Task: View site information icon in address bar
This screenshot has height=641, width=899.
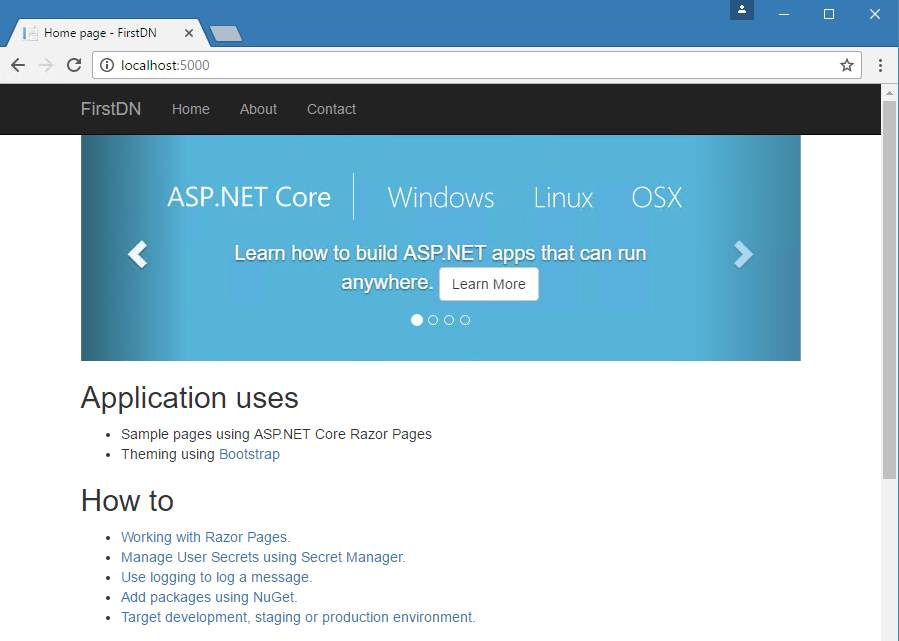Action: 107,65
